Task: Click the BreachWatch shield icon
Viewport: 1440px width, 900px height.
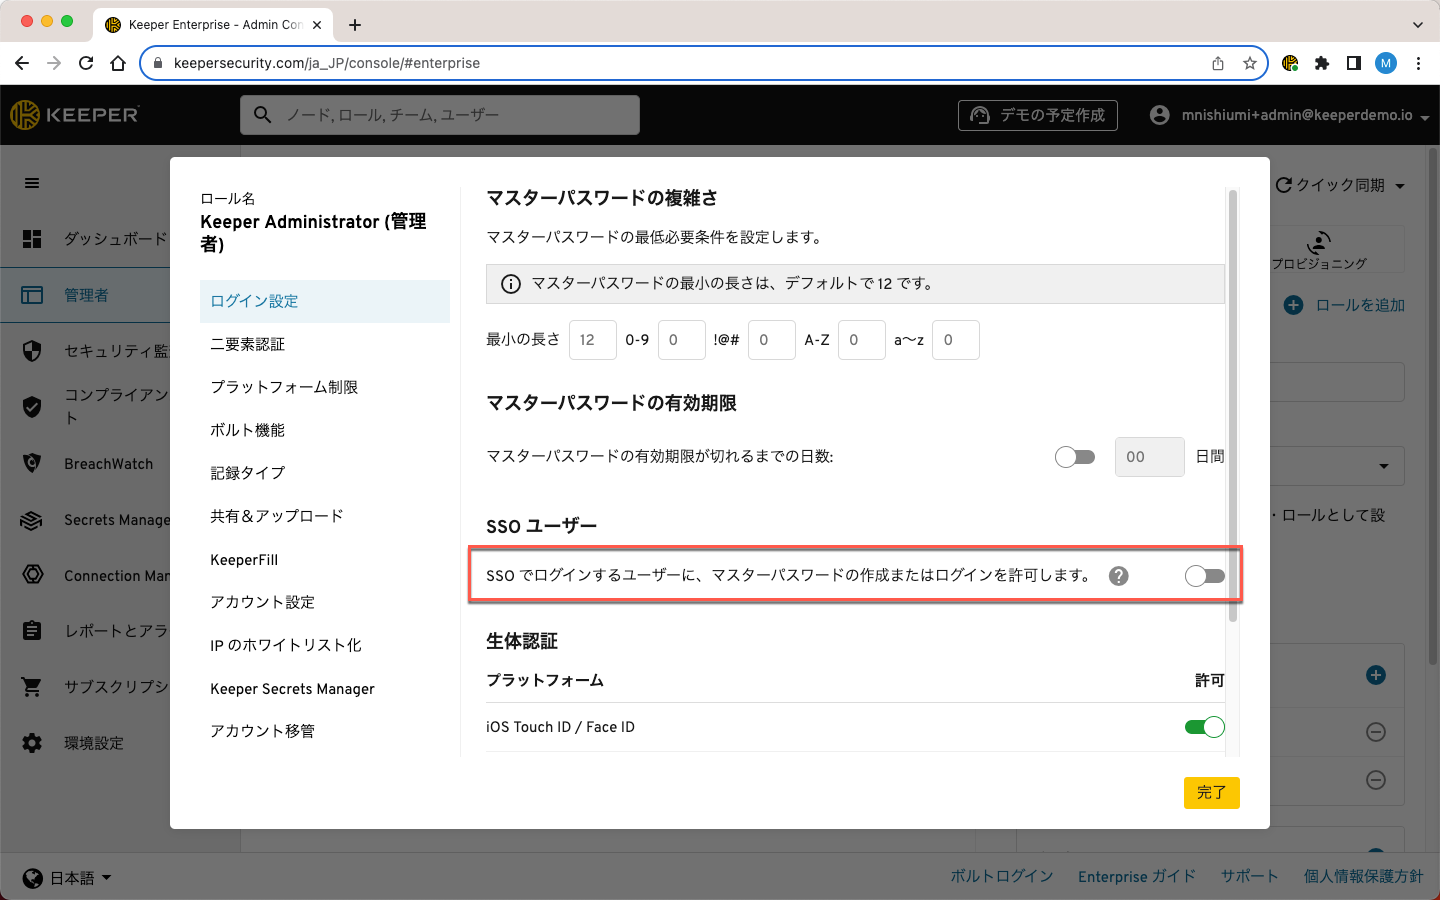Action: point(32,464)
